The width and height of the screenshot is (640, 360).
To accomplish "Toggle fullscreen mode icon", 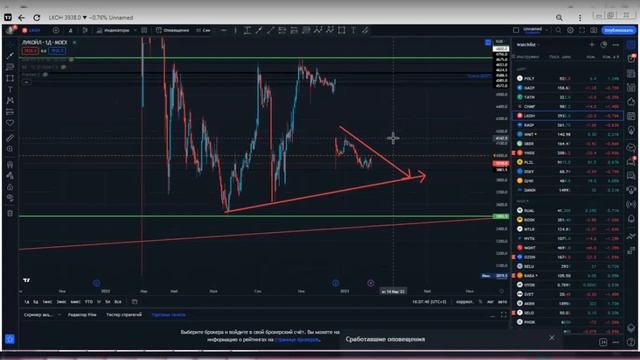I will point(582,30).
